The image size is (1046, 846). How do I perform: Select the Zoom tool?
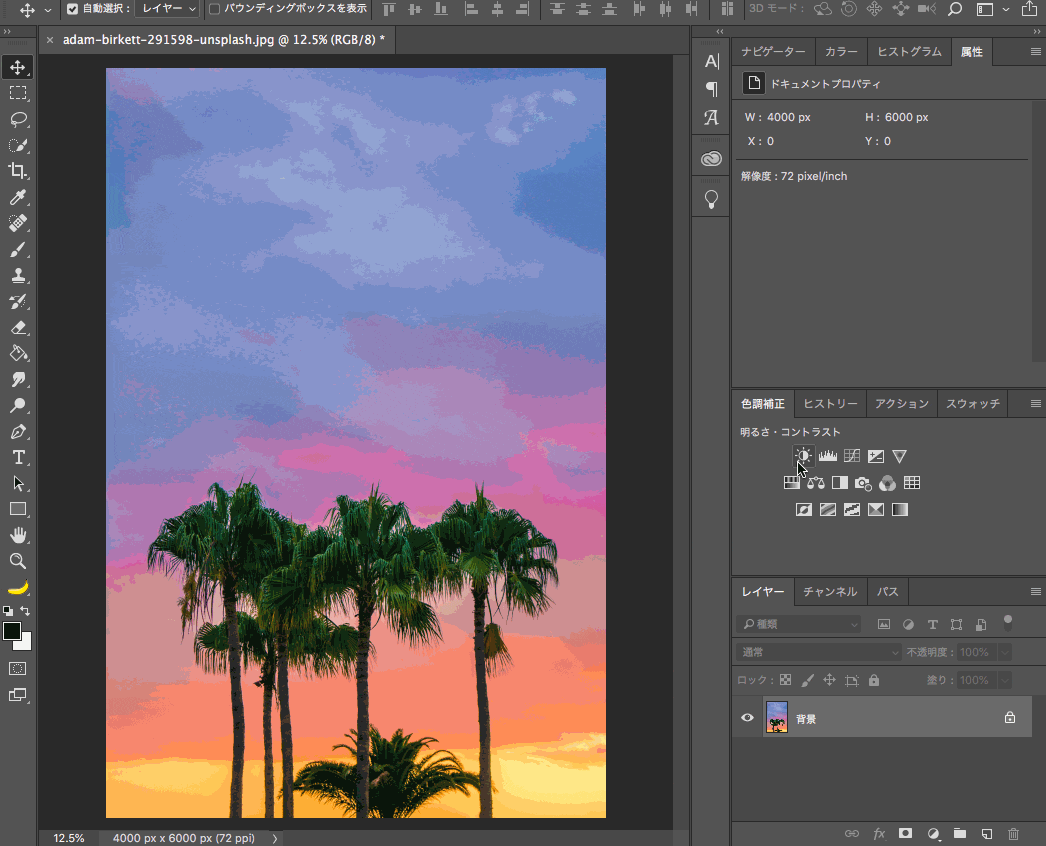[x=18, y=561]
